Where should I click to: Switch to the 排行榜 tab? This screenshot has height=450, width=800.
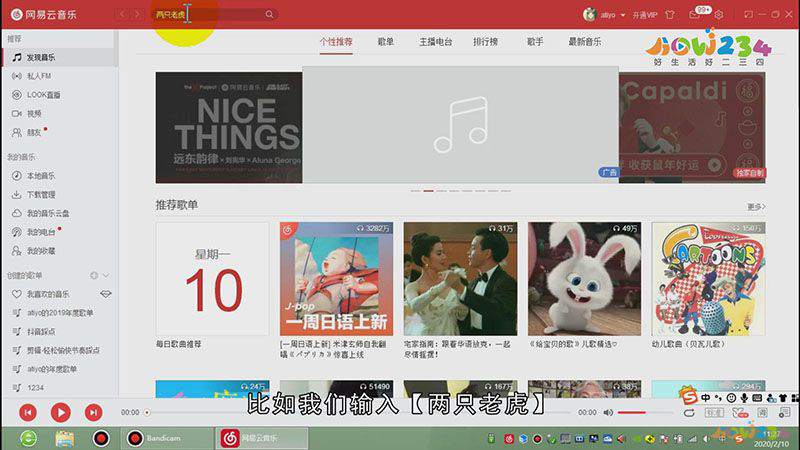tap(485, 42)
